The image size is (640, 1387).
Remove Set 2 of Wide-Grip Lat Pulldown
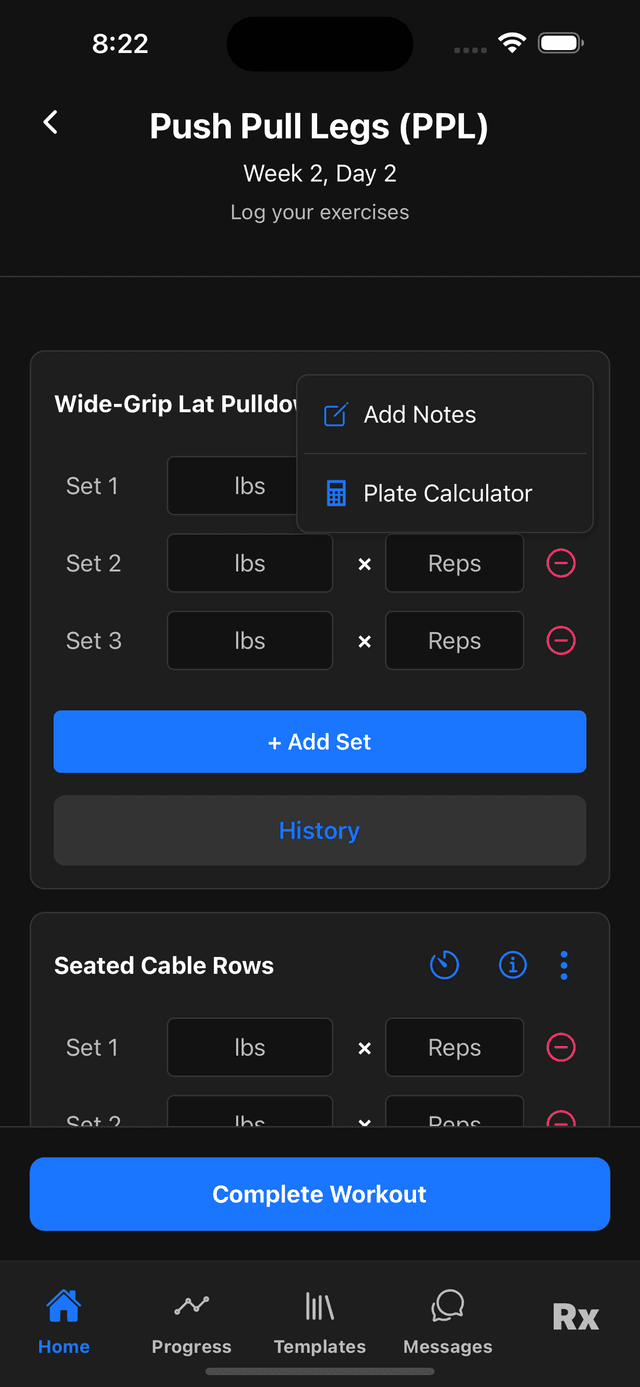[561, 563]
